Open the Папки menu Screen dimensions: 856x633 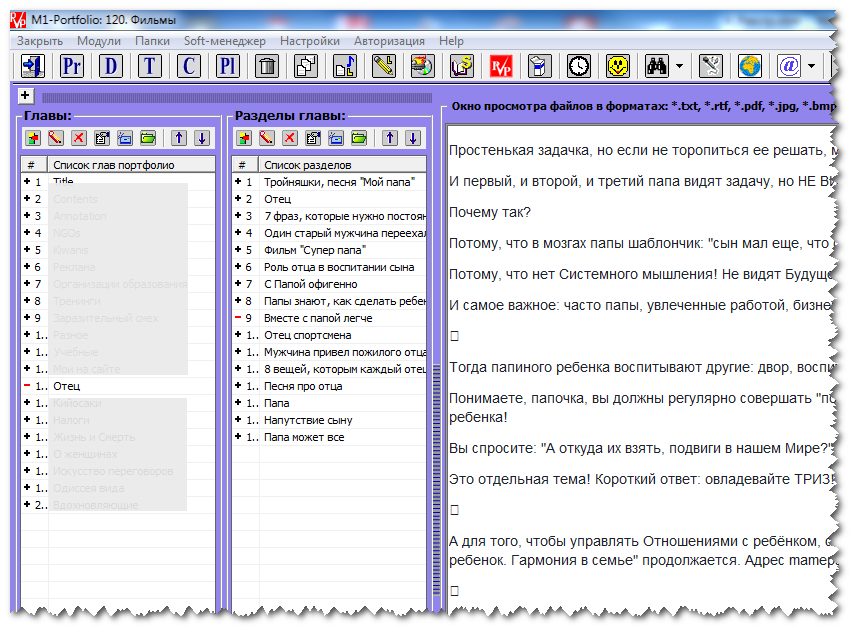[152, 41]
